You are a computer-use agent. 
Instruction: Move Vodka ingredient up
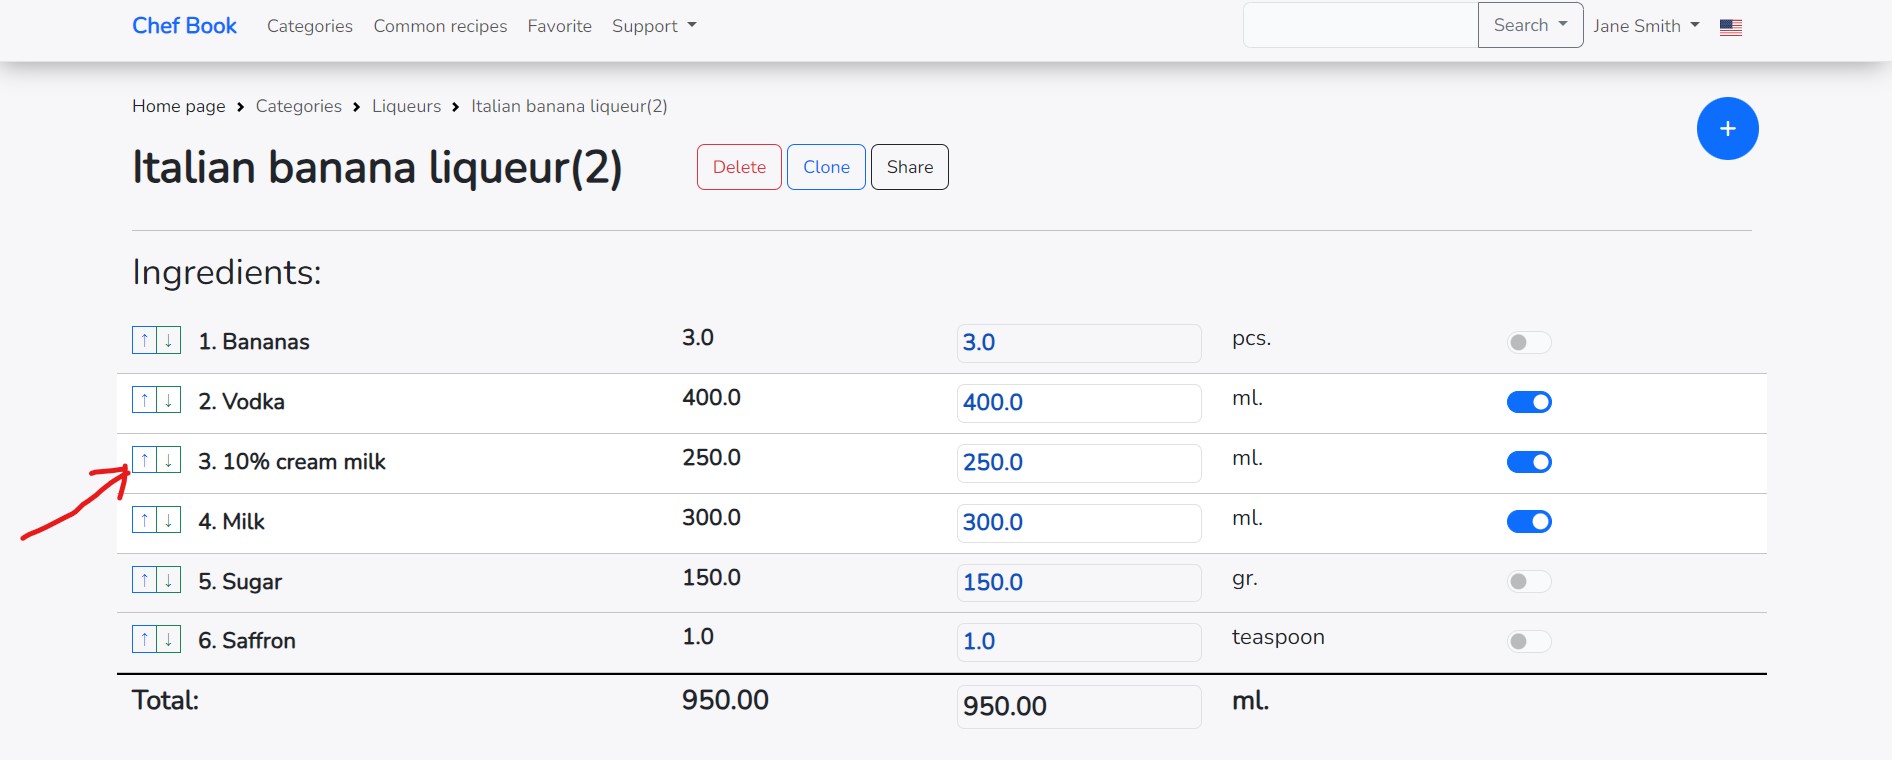click(x=144, y=401)
